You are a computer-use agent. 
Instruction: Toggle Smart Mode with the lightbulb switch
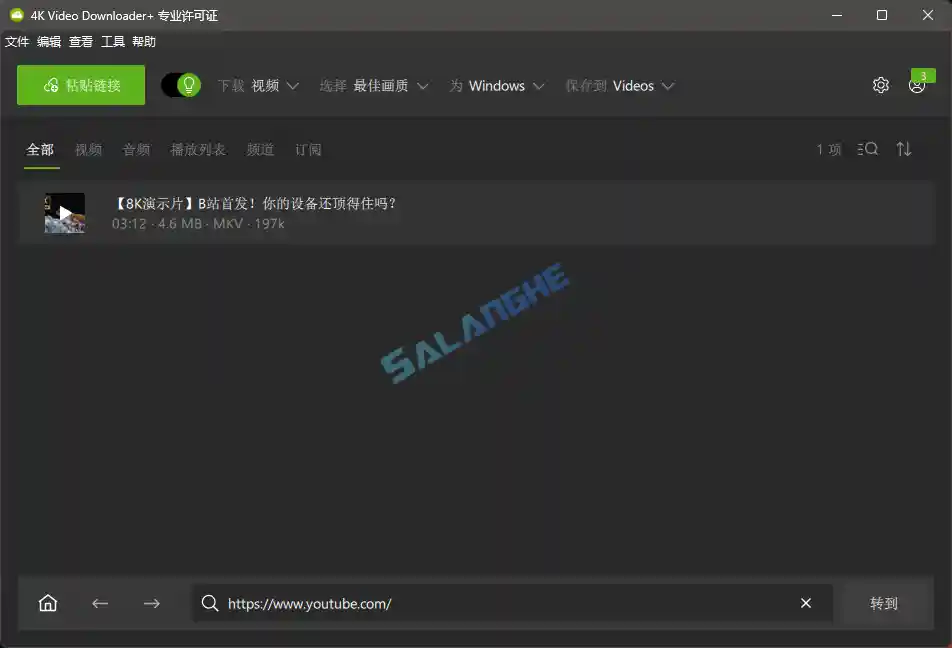pyautogui.click(x=180, y=85)
